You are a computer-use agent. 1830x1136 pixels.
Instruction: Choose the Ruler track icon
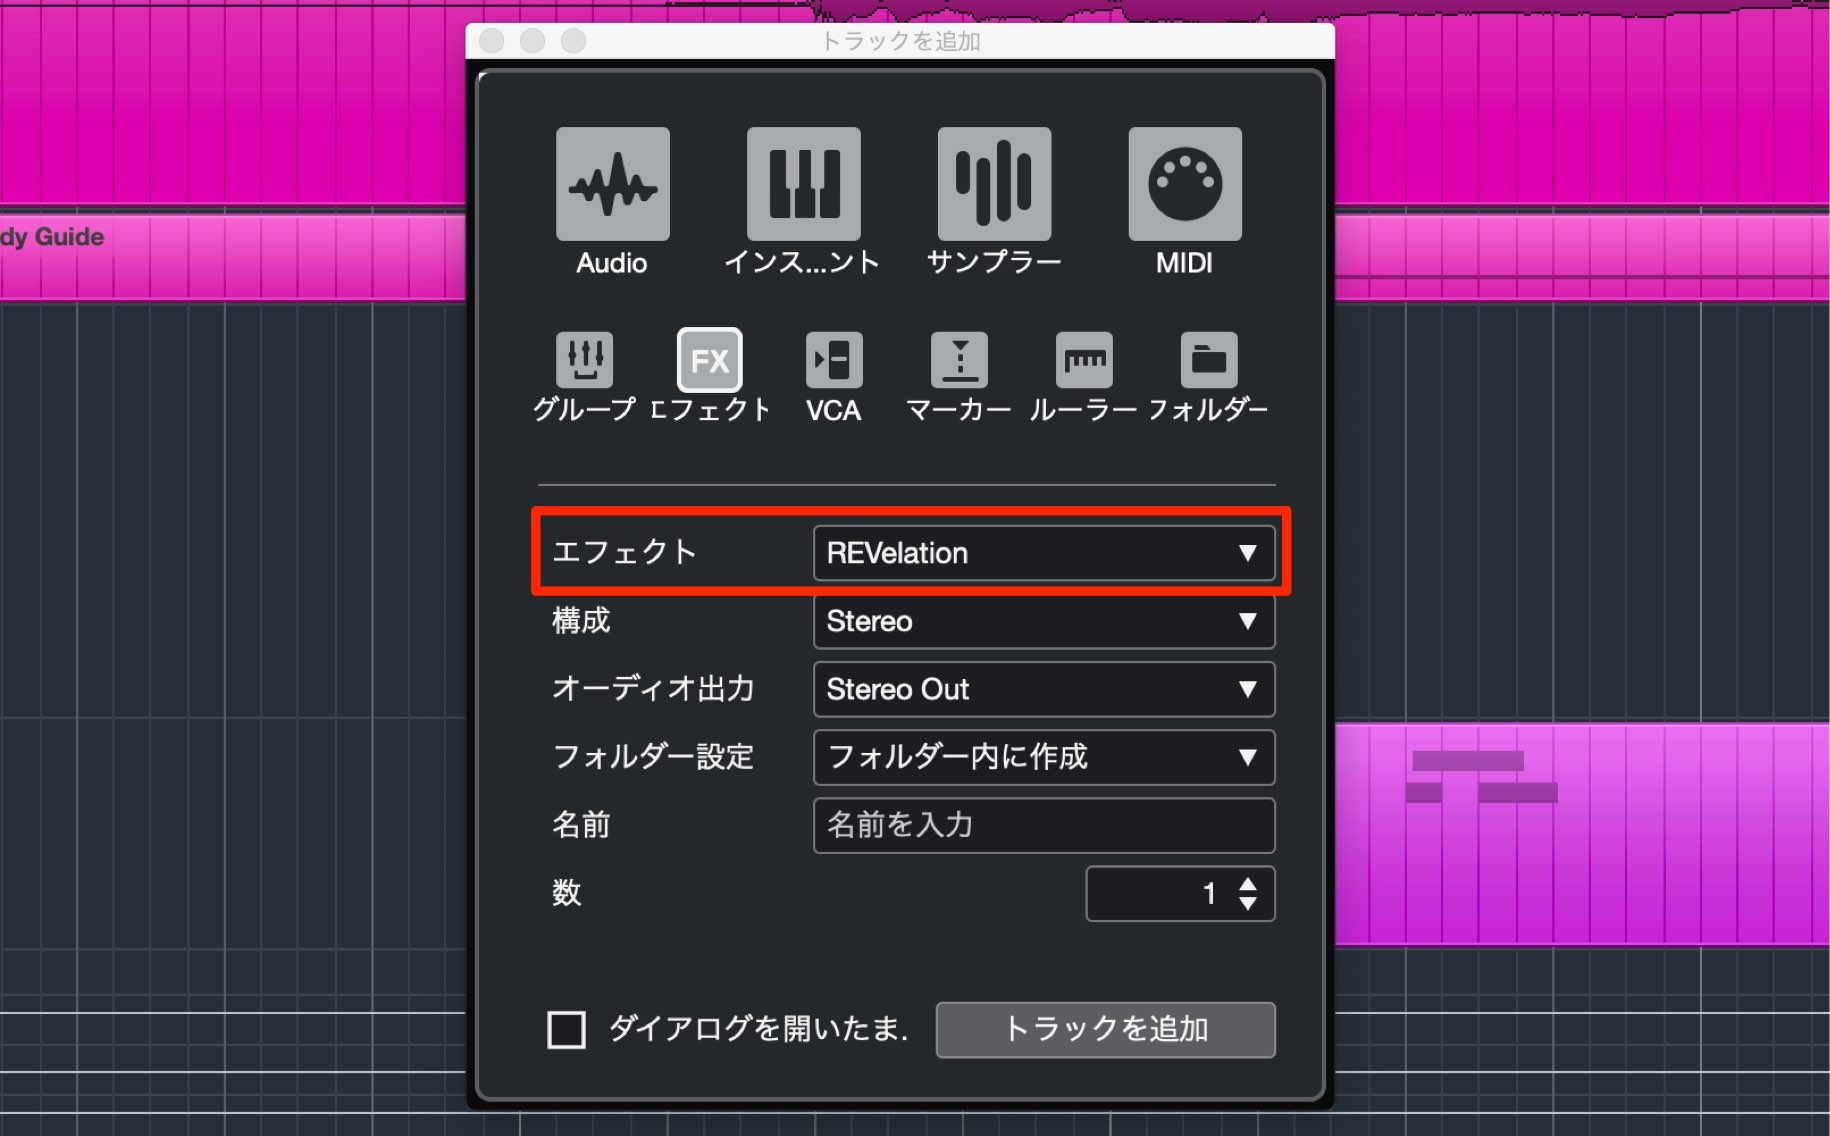point(1084,360)
